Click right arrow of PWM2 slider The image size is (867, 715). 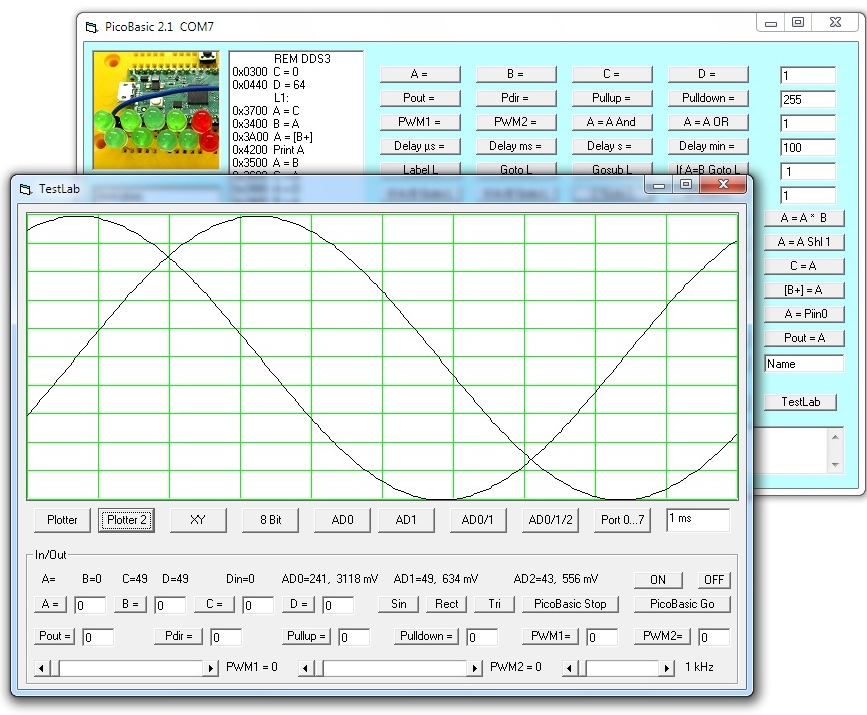[x=475, y=668]
